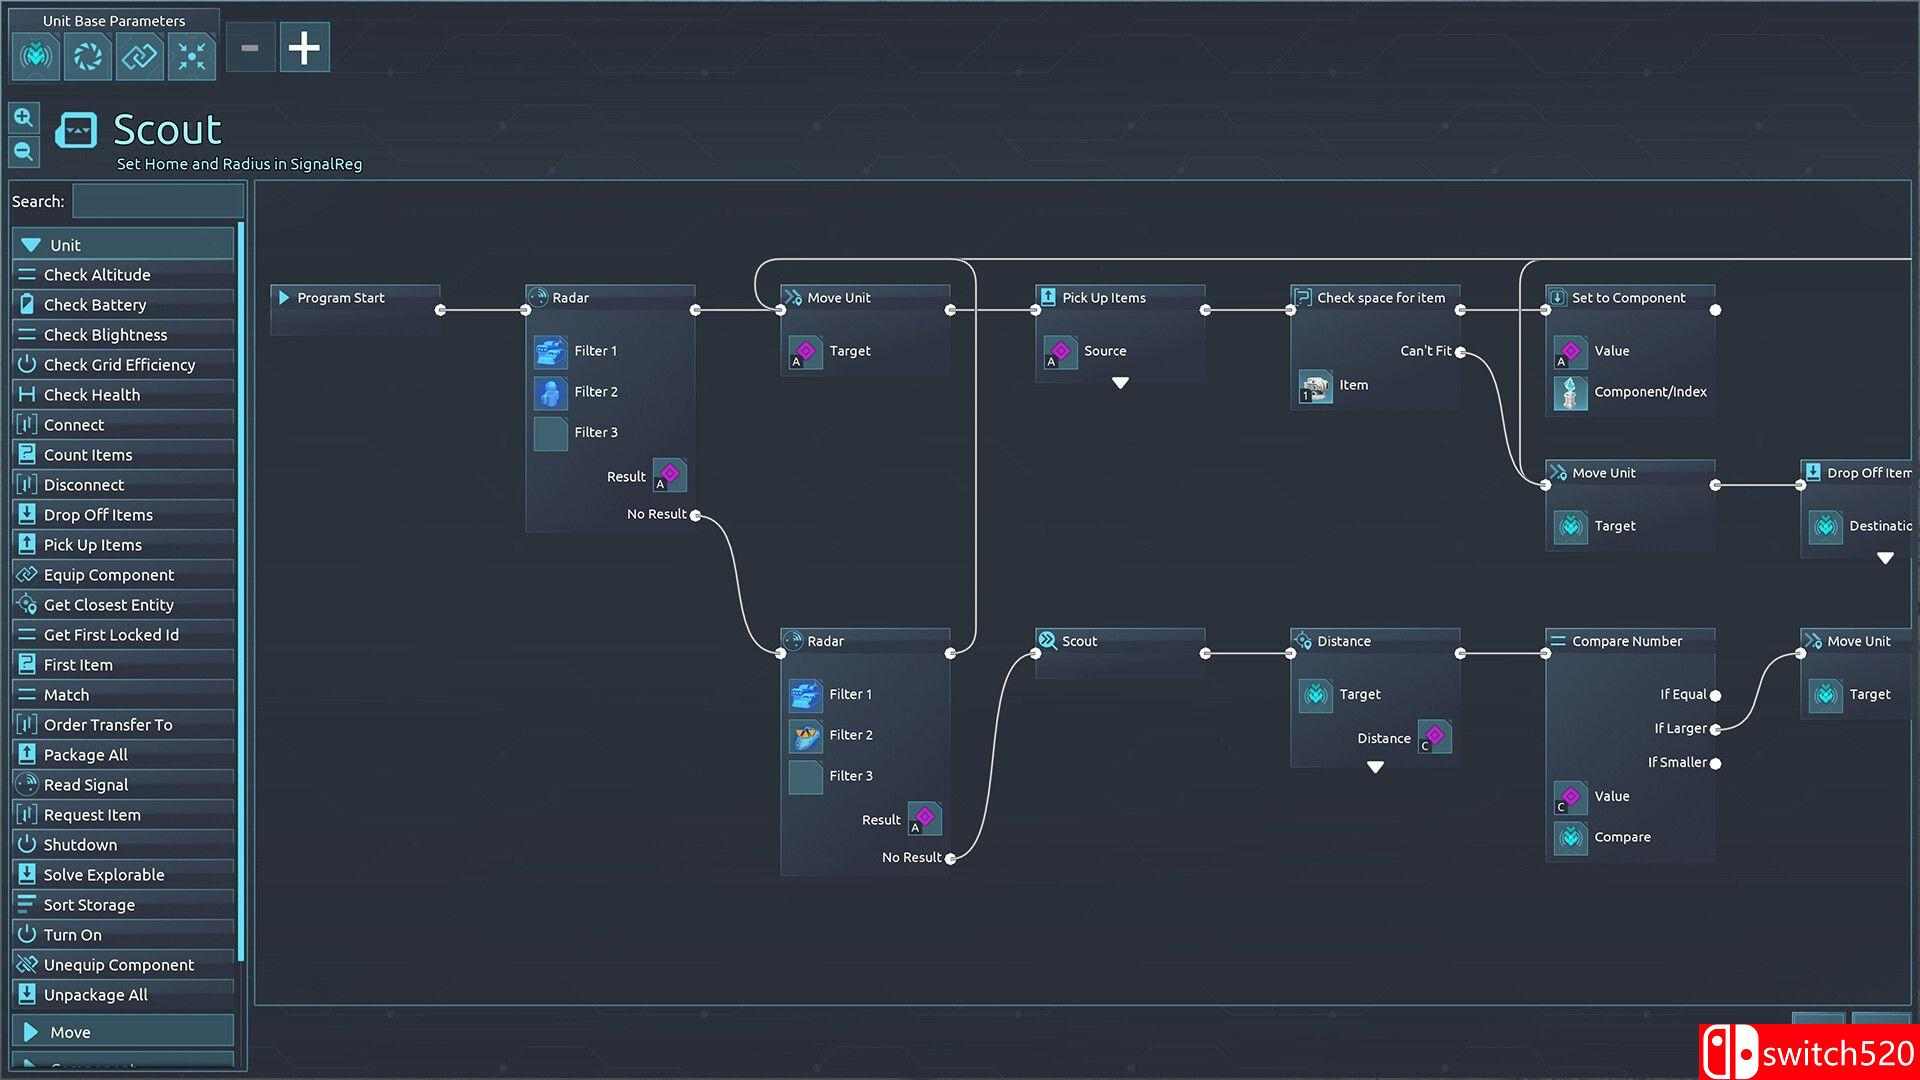Click Unpackage All list entry

point(123,994)
